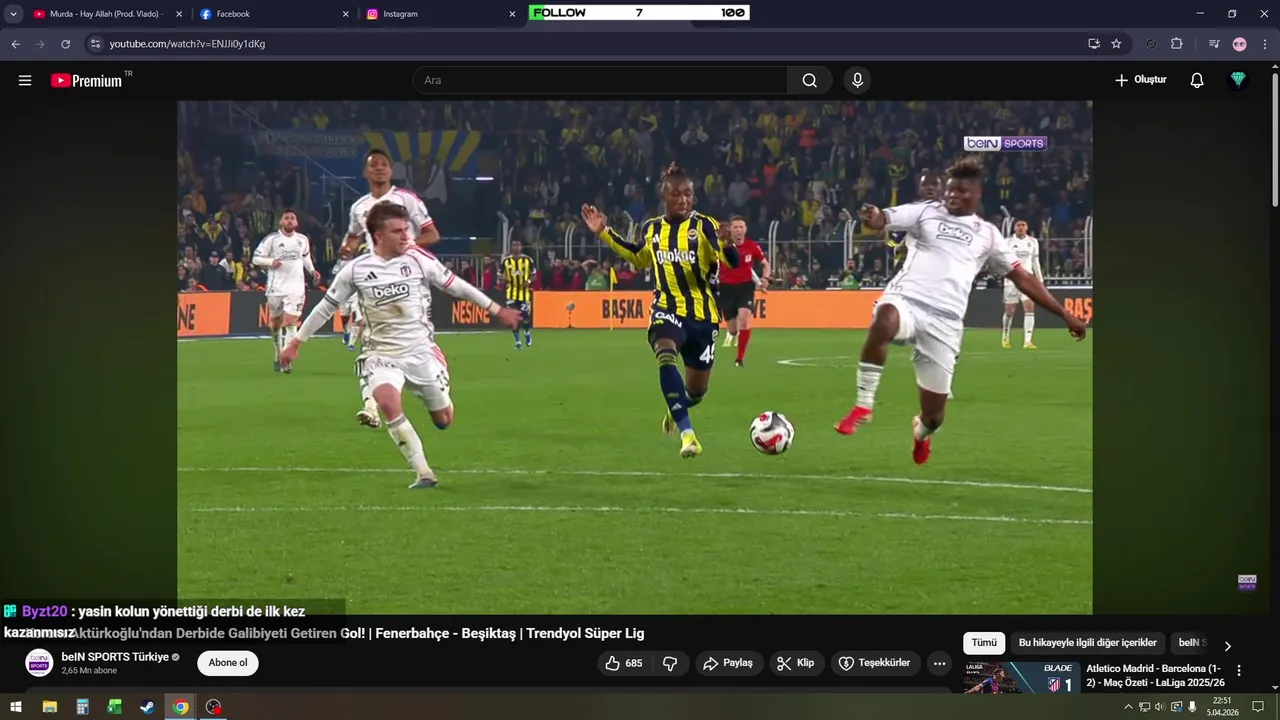Image resolution: width=1280 pixels, height=720 pixels.
Task: Like the video with 685 likes
Action: click(x=624, y=663)
